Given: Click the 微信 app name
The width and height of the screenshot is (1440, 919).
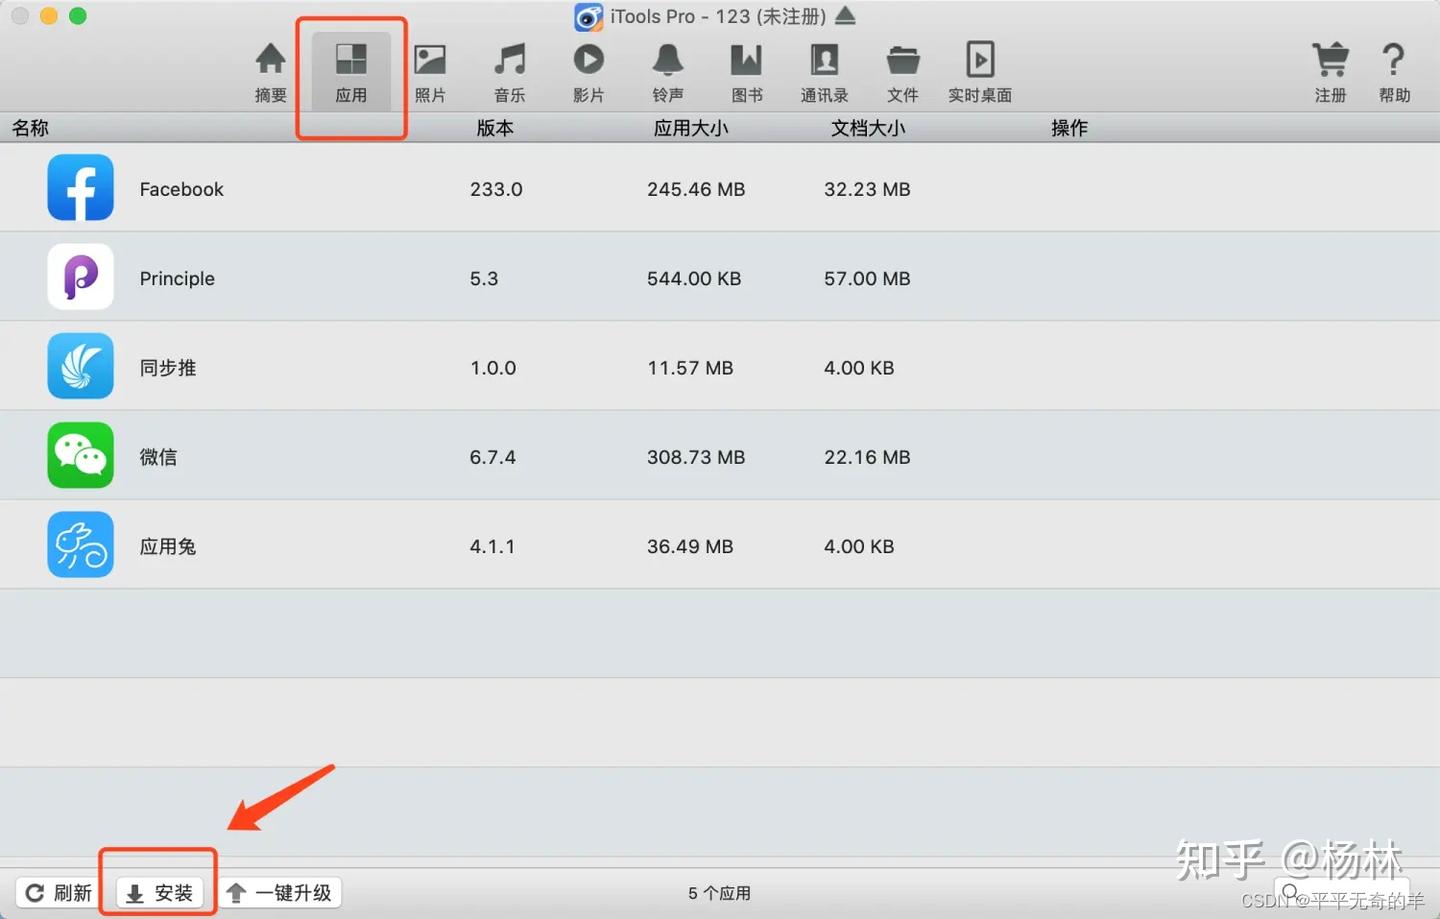Looking at the screenshot, I should point(158,457).
